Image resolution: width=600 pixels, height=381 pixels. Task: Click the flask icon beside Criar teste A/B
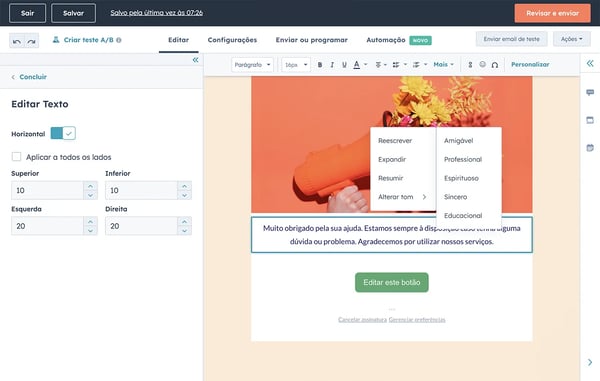pos(56,39)
